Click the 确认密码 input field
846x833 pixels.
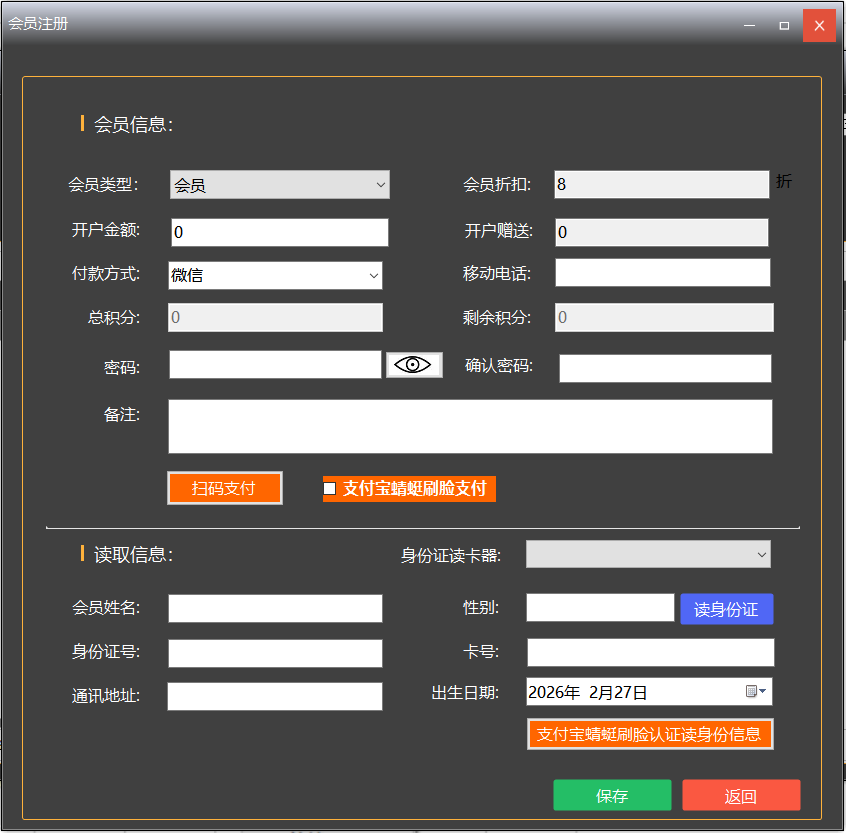point(665,368)
